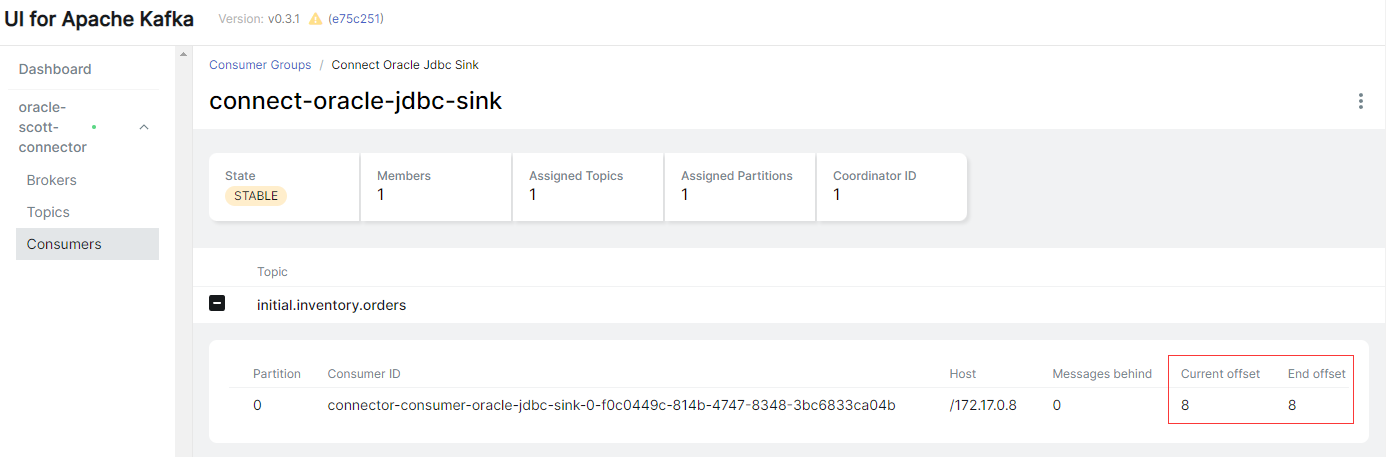The height and width of the screenshot is (457, 1386).
Task: Select Consumers in the sidebar
Action: pyautogui.click(x=87, y=244)
